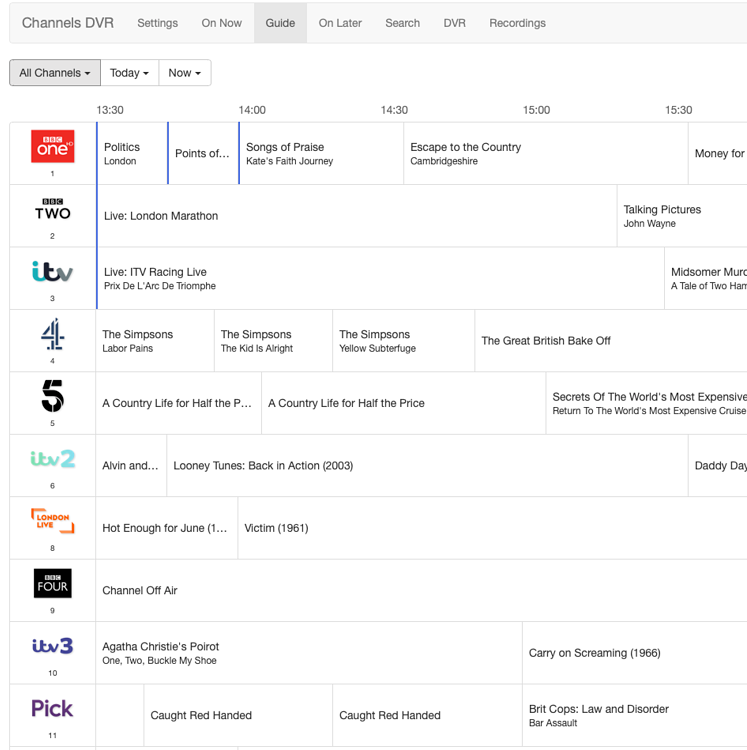Select Alvin and... on ITV2

coord(131,465)
